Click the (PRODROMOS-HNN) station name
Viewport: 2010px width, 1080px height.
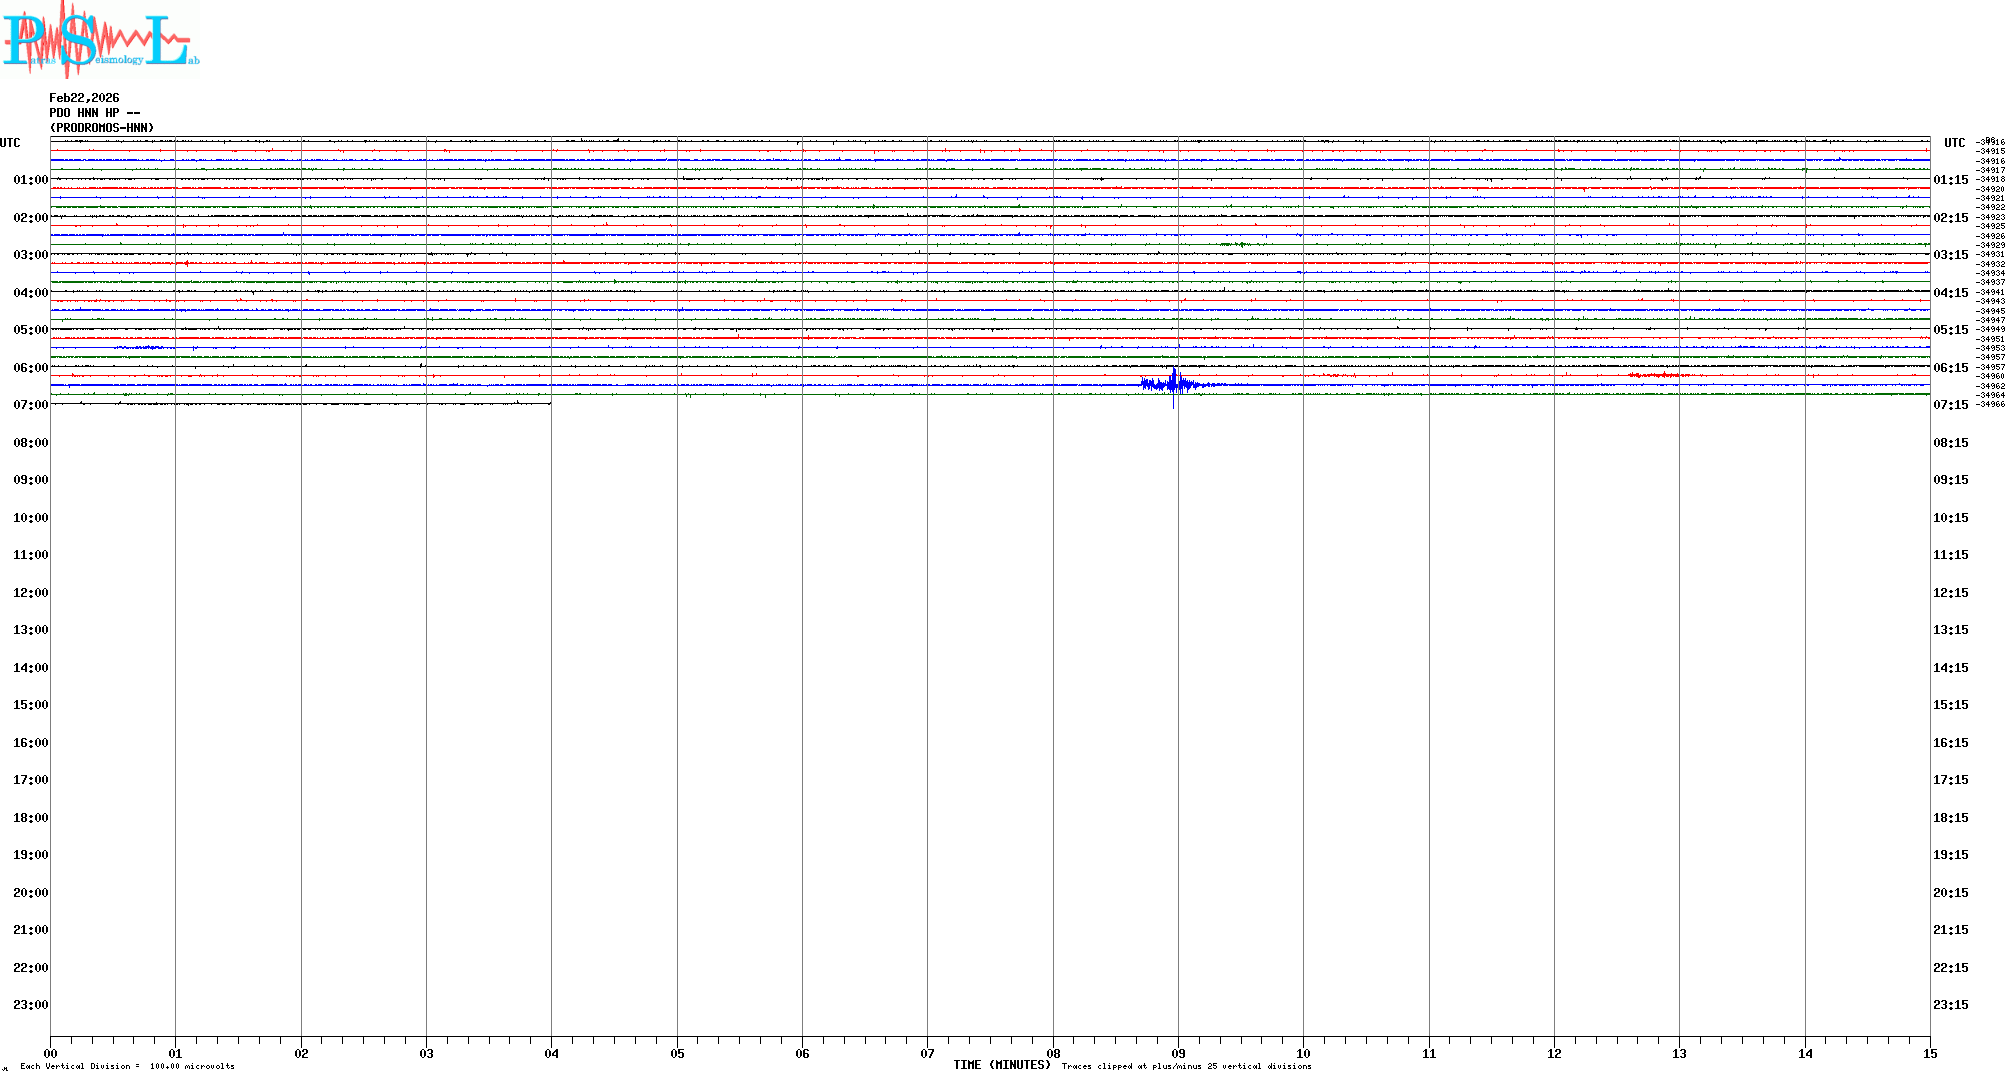(x=102, y=128)
